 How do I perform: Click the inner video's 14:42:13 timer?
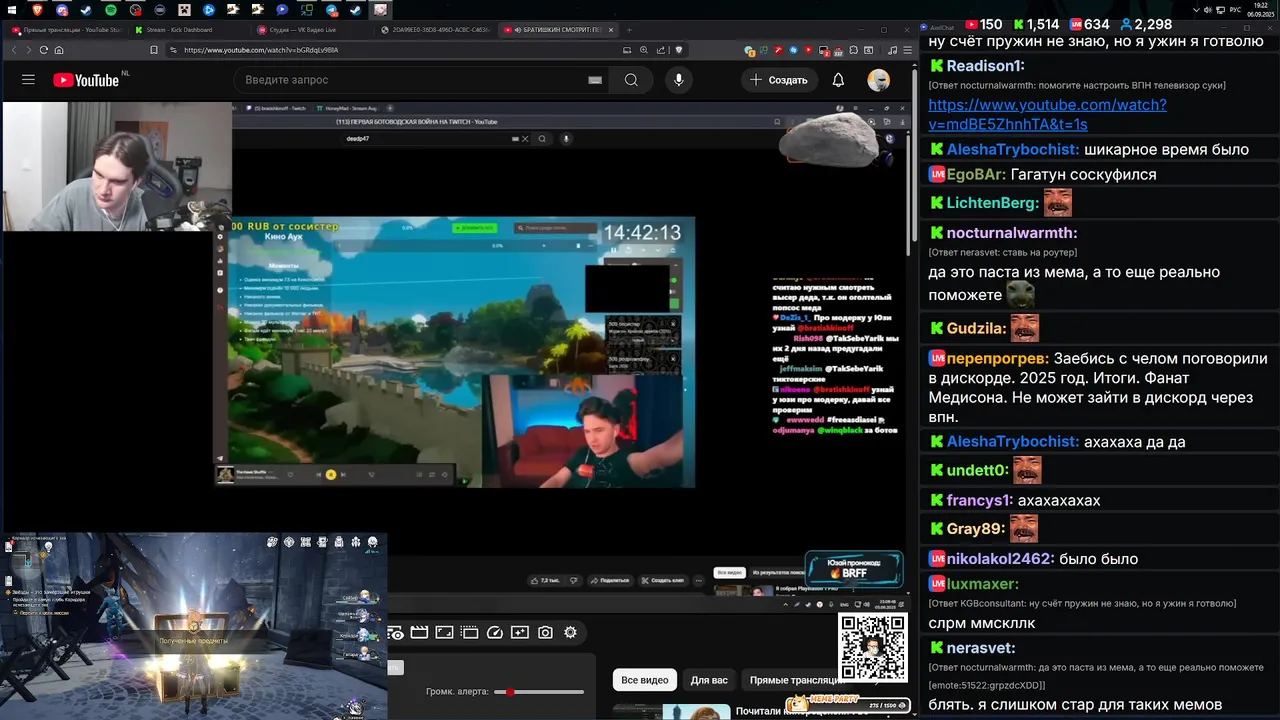click(x=641, y=233)
